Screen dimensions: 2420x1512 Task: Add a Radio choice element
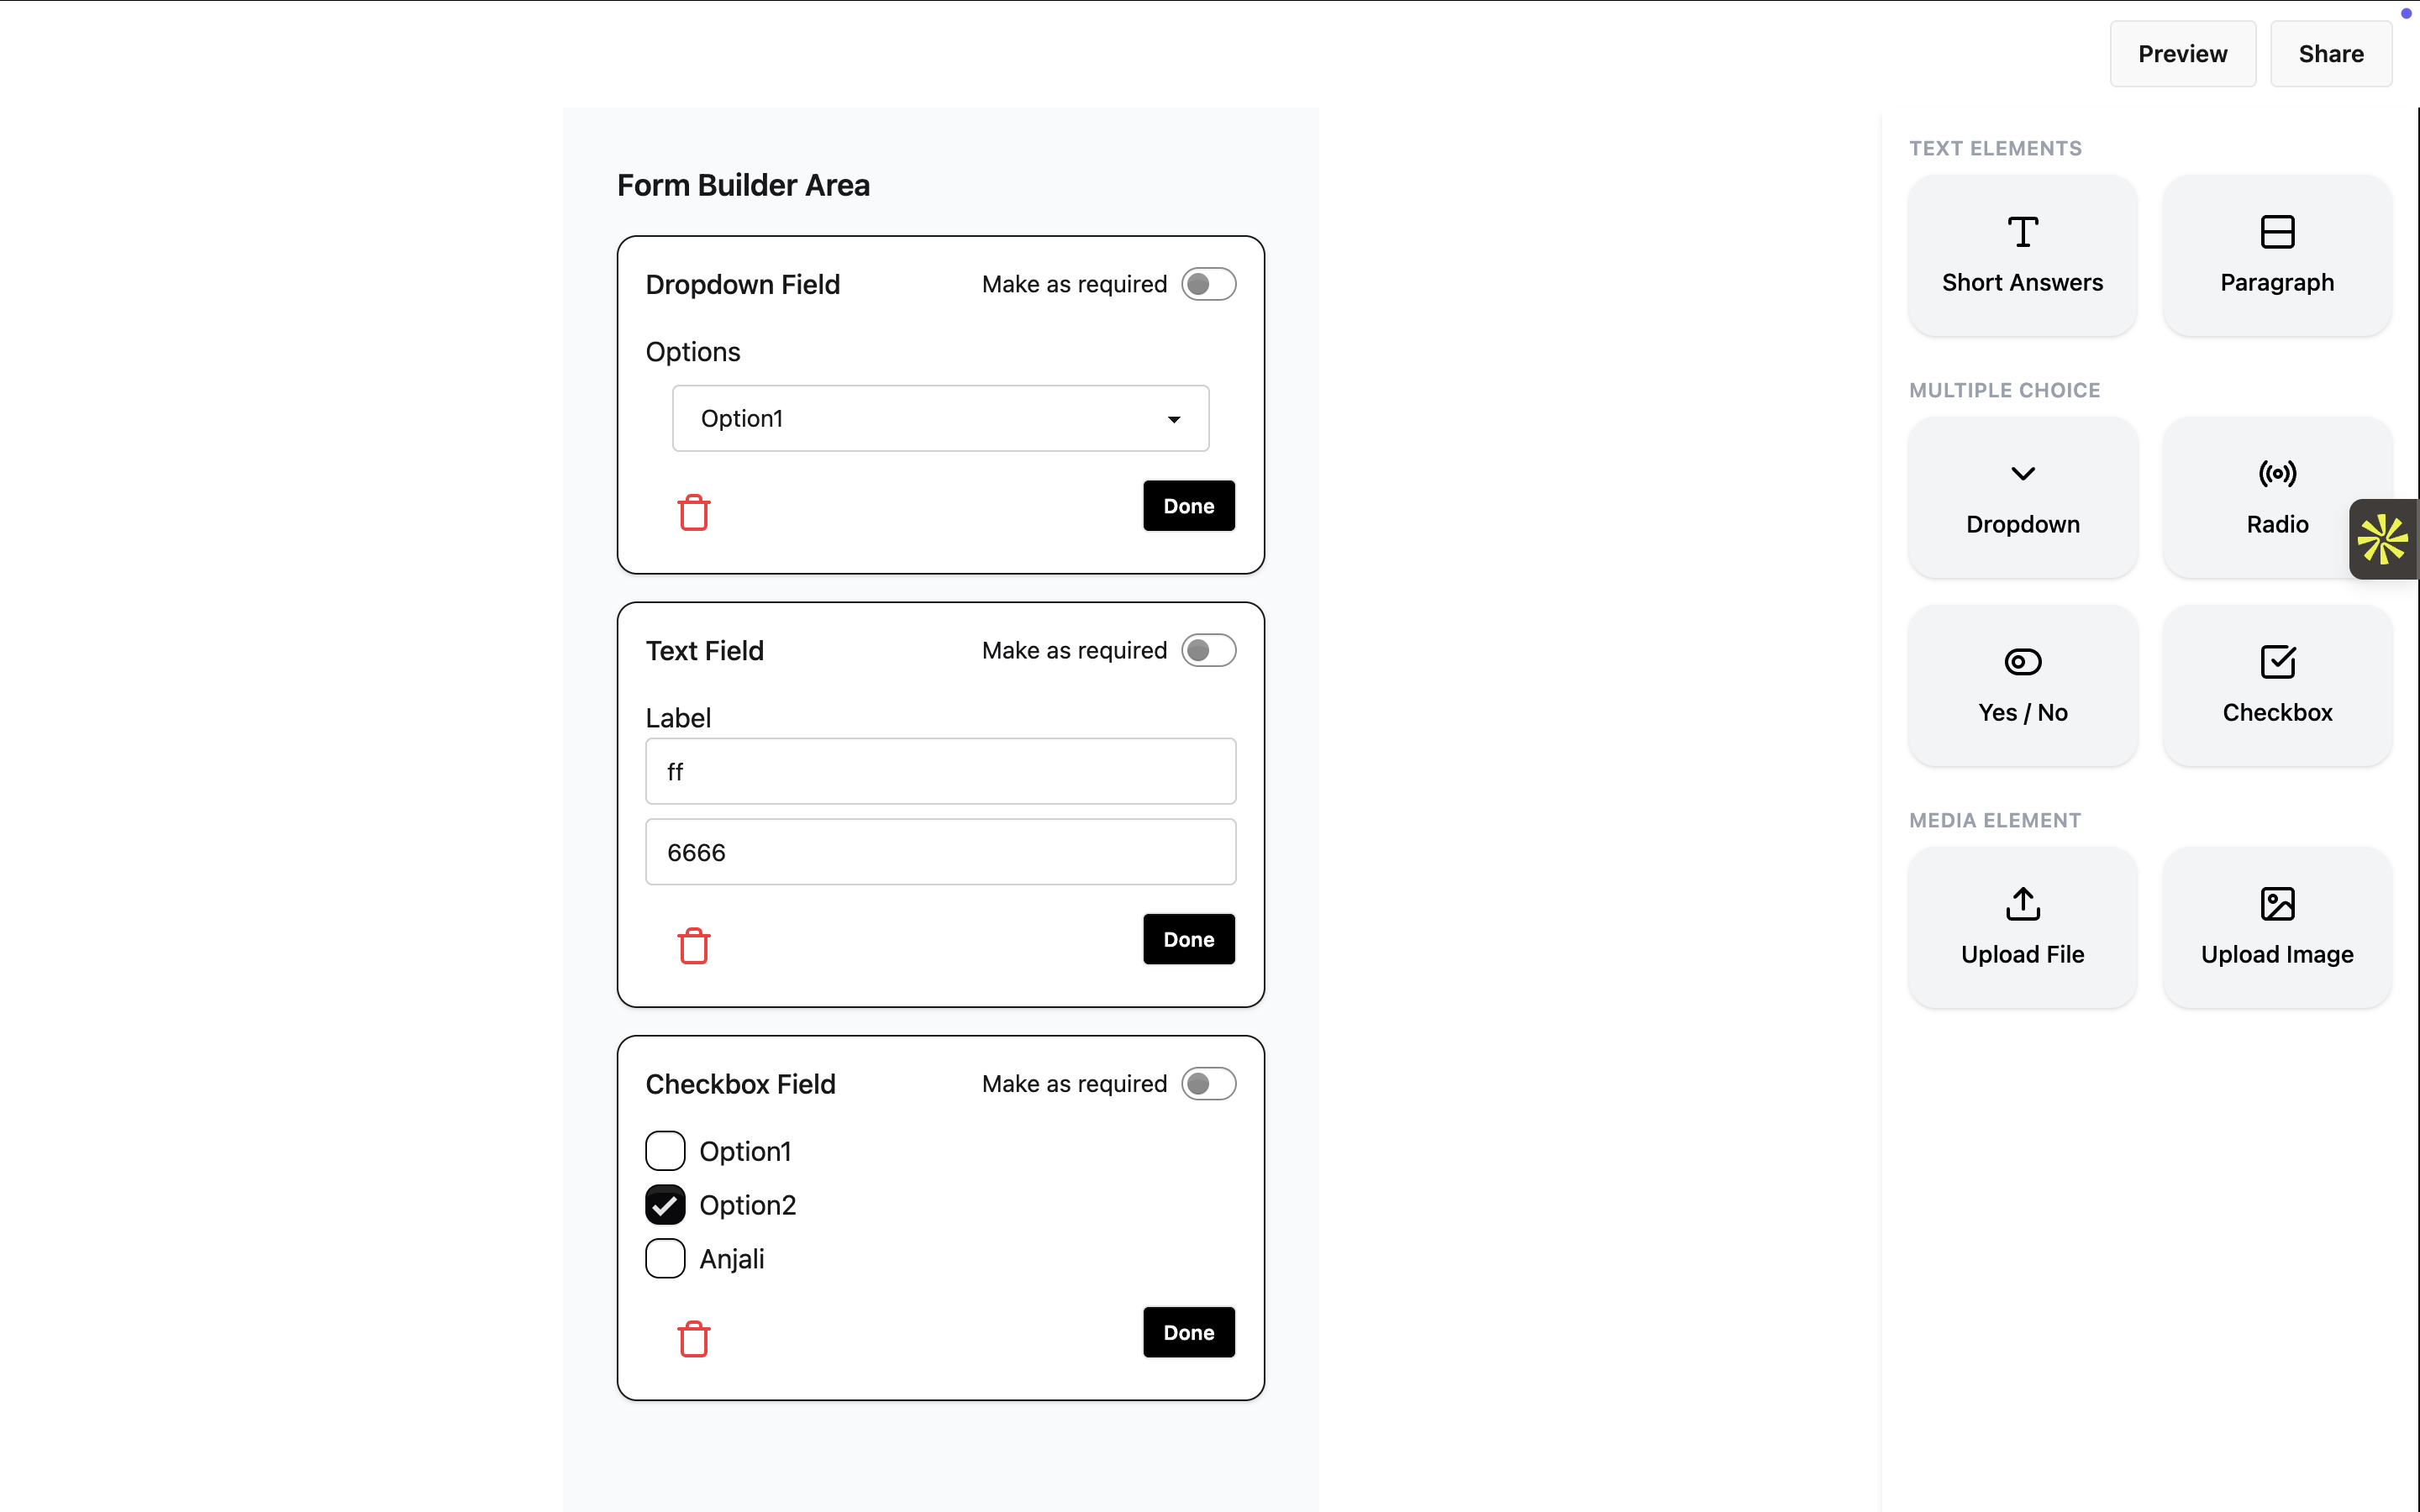pyautogui.click(x=2277, y=497)
